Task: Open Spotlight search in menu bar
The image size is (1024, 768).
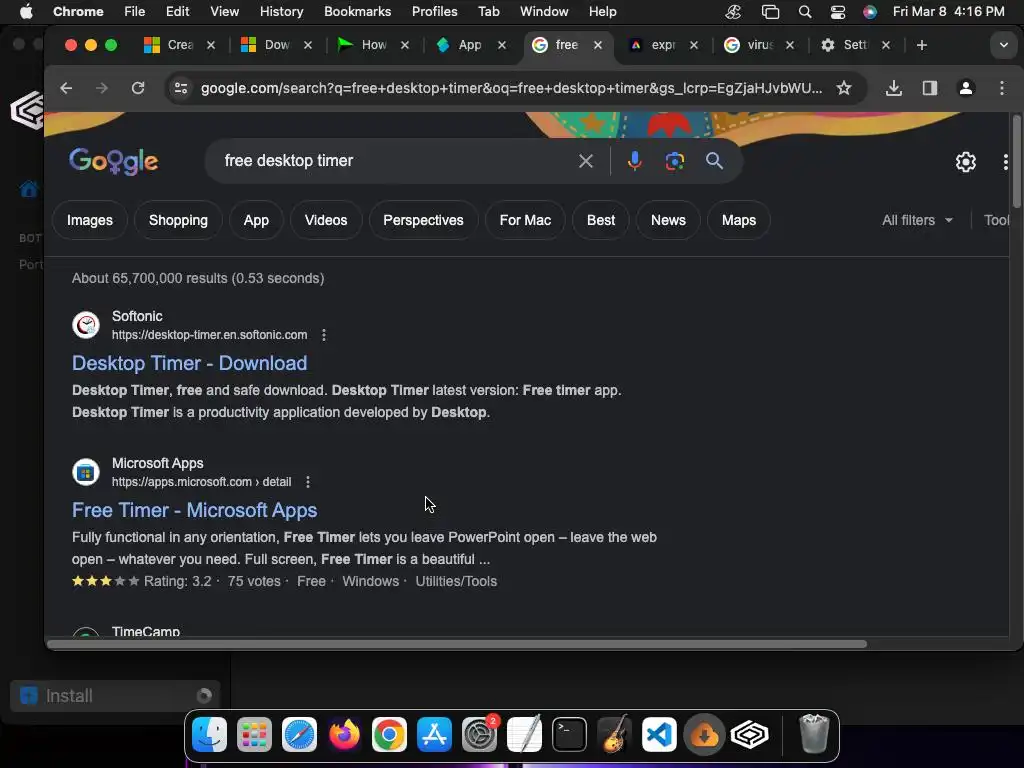Action: point(805,12)
